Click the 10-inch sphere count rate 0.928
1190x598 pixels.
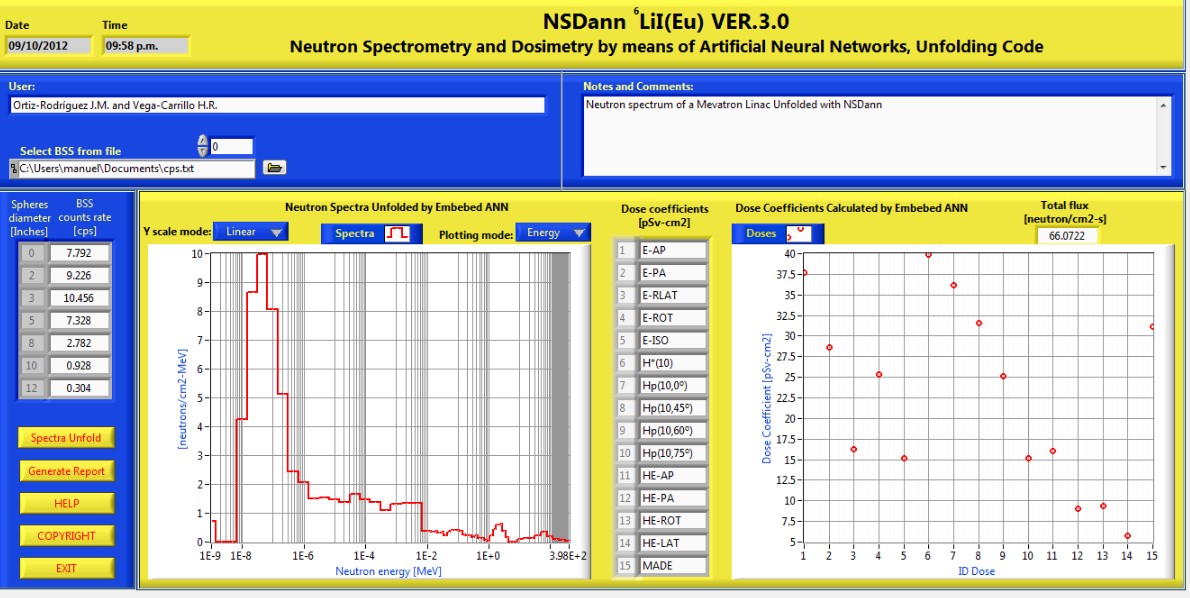coord(80,366)
